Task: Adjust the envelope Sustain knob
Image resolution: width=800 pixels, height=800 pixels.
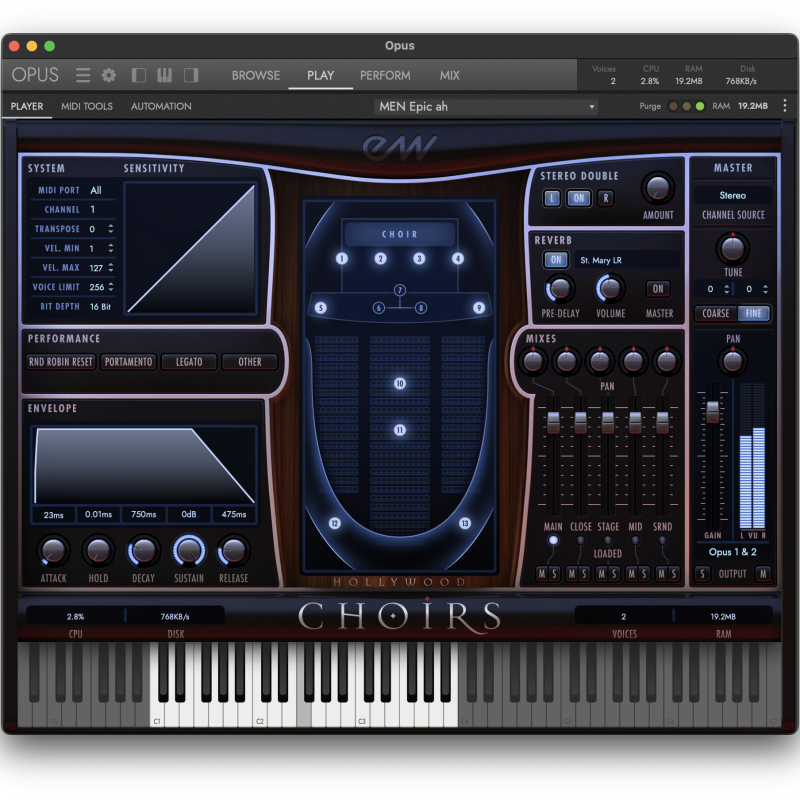Action: [189, 551]
